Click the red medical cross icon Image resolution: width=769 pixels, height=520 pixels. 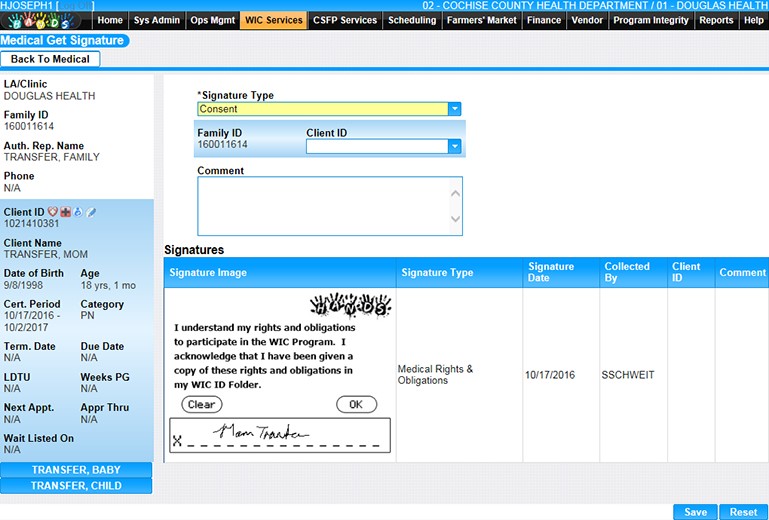(x=66, y=212)
